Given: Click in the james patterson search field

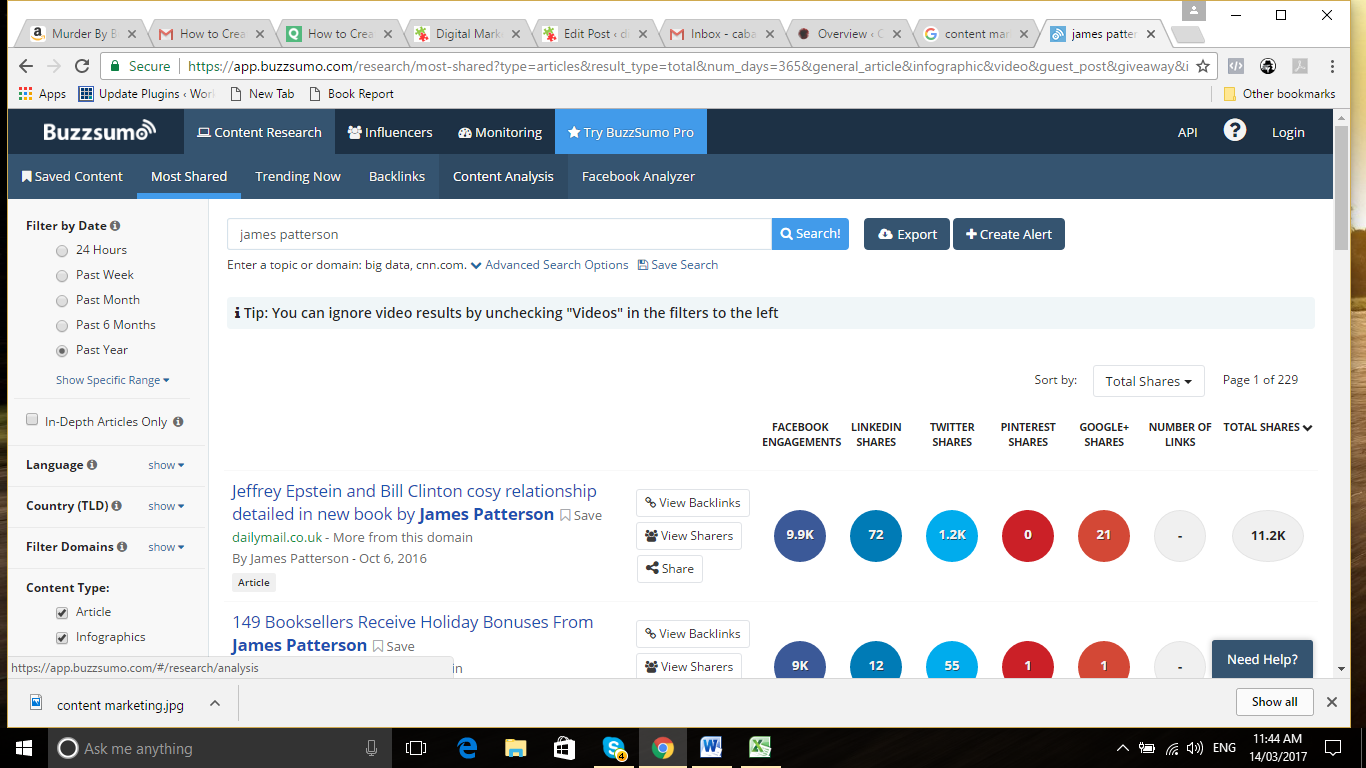Looking at the screenshot, I should 499,234.
